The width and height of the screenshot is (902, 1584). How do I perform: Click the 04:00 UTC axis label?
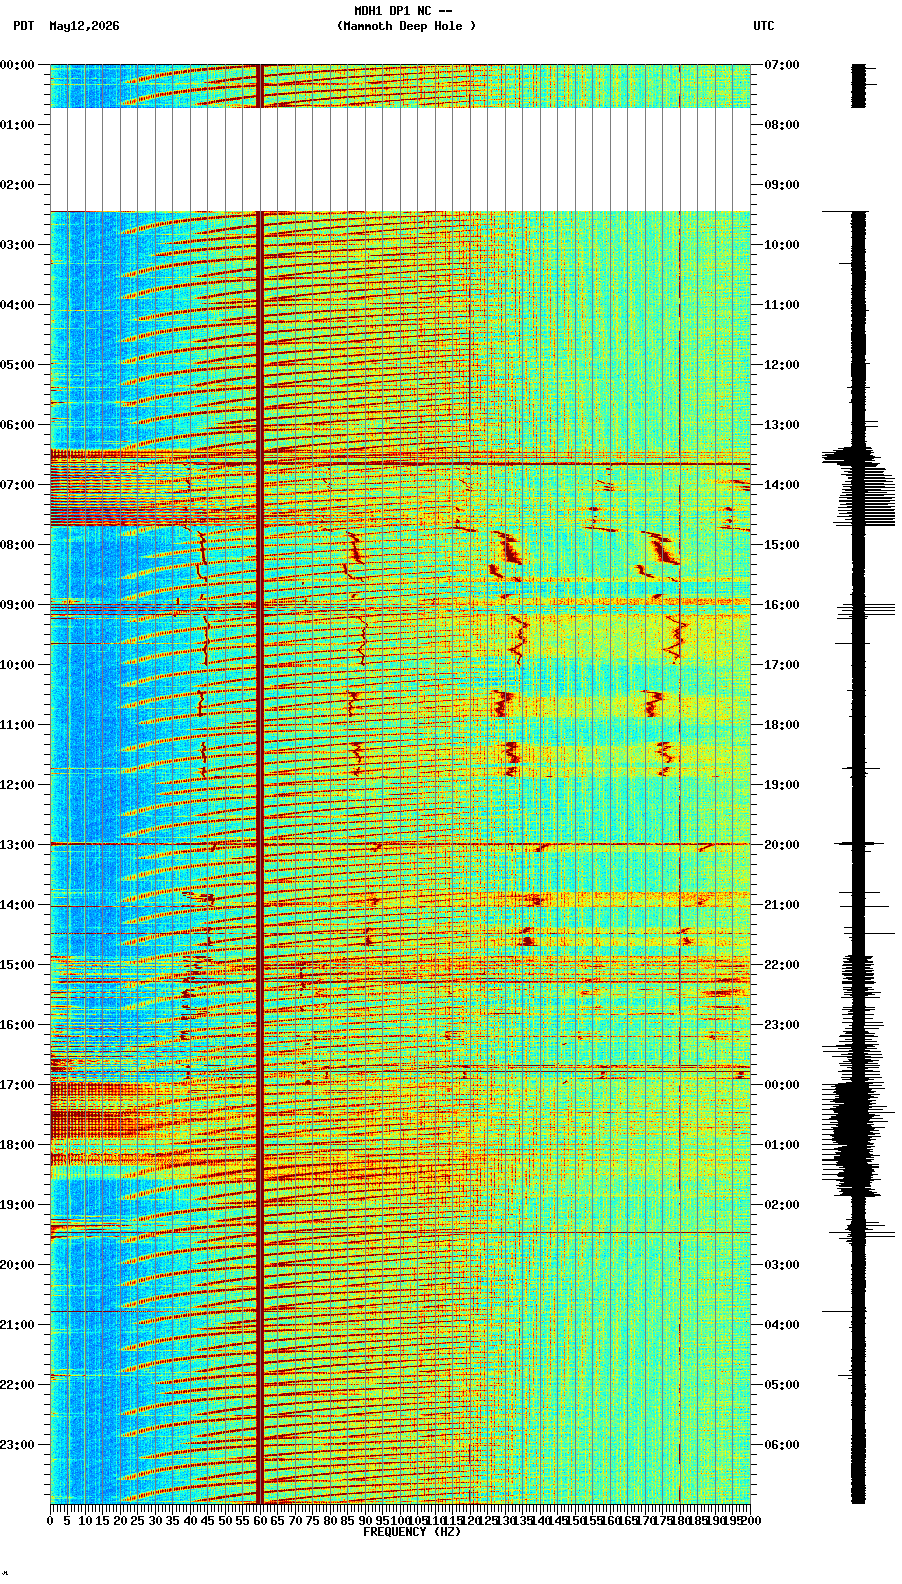click(x=782, y=1324)
